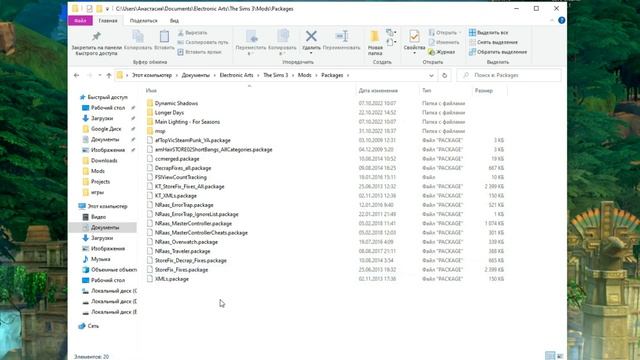640x360 pixels.
Task: Click The Sims 3 breadcrumb segment
Action: coord(276,75)
